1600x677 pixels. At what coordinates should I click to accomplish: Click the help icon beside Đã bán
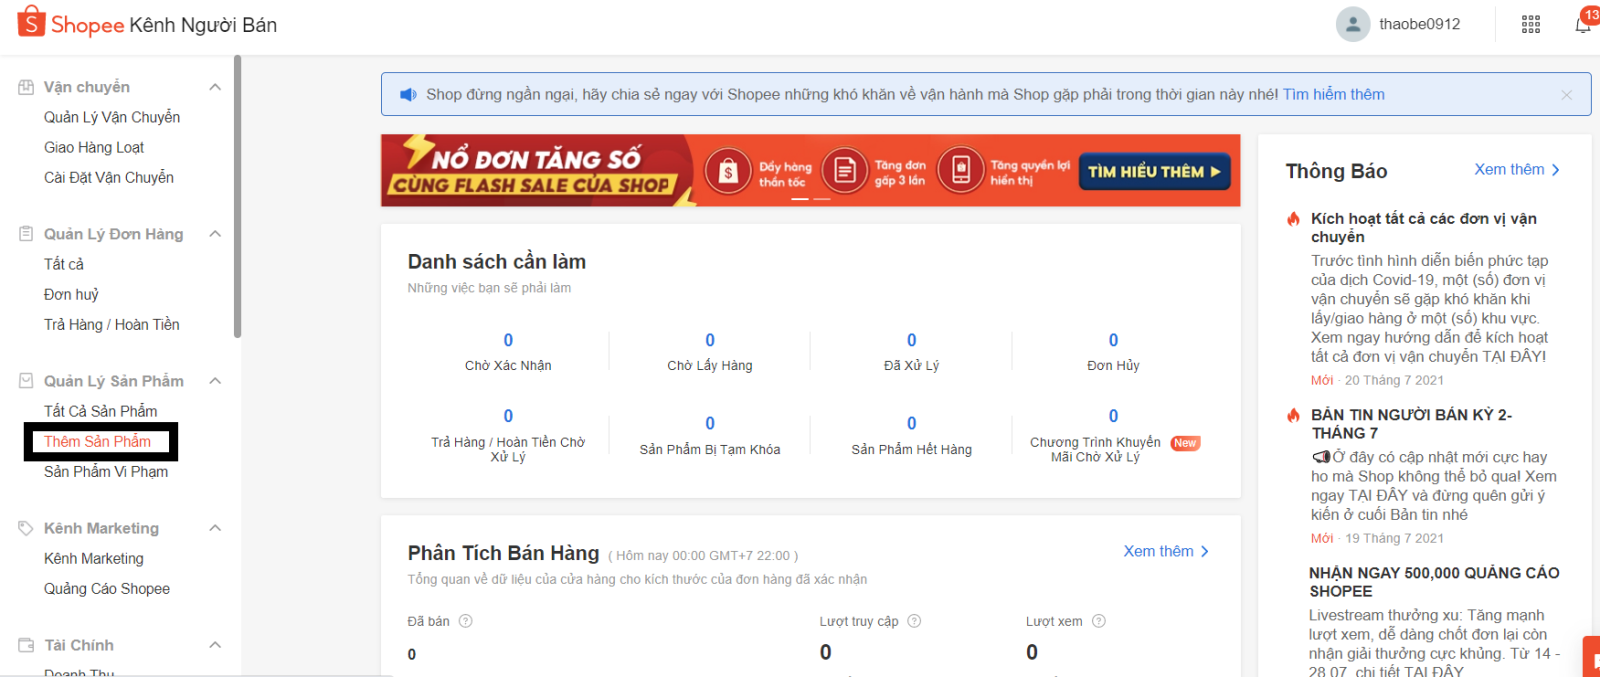click(x=465, y=621)
